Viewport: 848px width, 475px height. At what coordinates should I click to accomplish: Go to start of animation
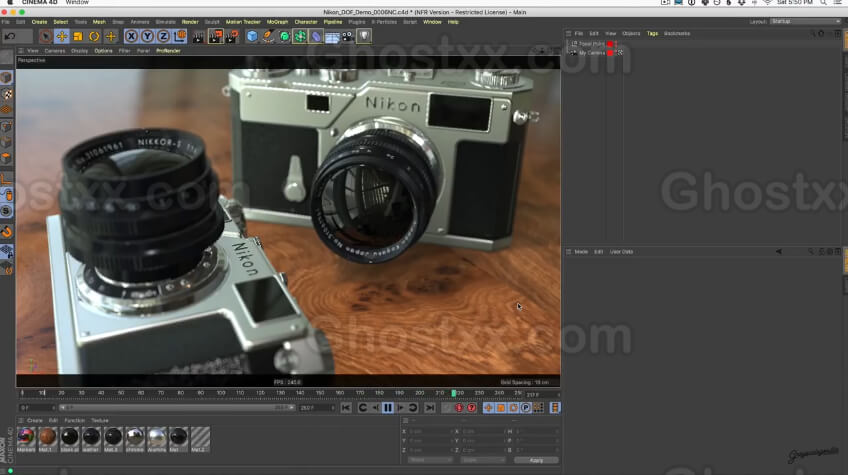346,408
